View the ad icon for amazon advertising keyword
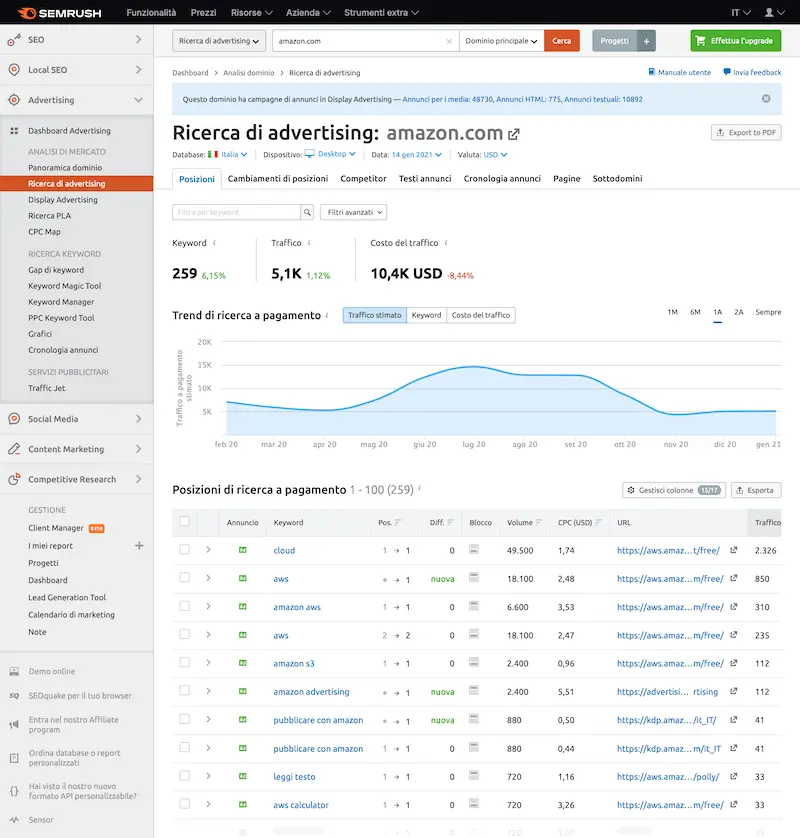The width and height of the screenshot is (800, 838). pos(243,691)
